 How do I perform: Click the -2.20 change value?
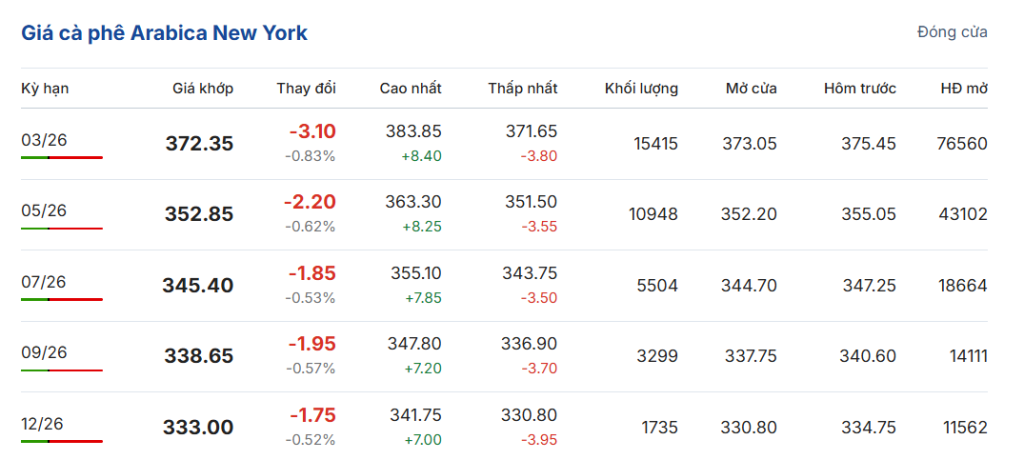[310, 202]
